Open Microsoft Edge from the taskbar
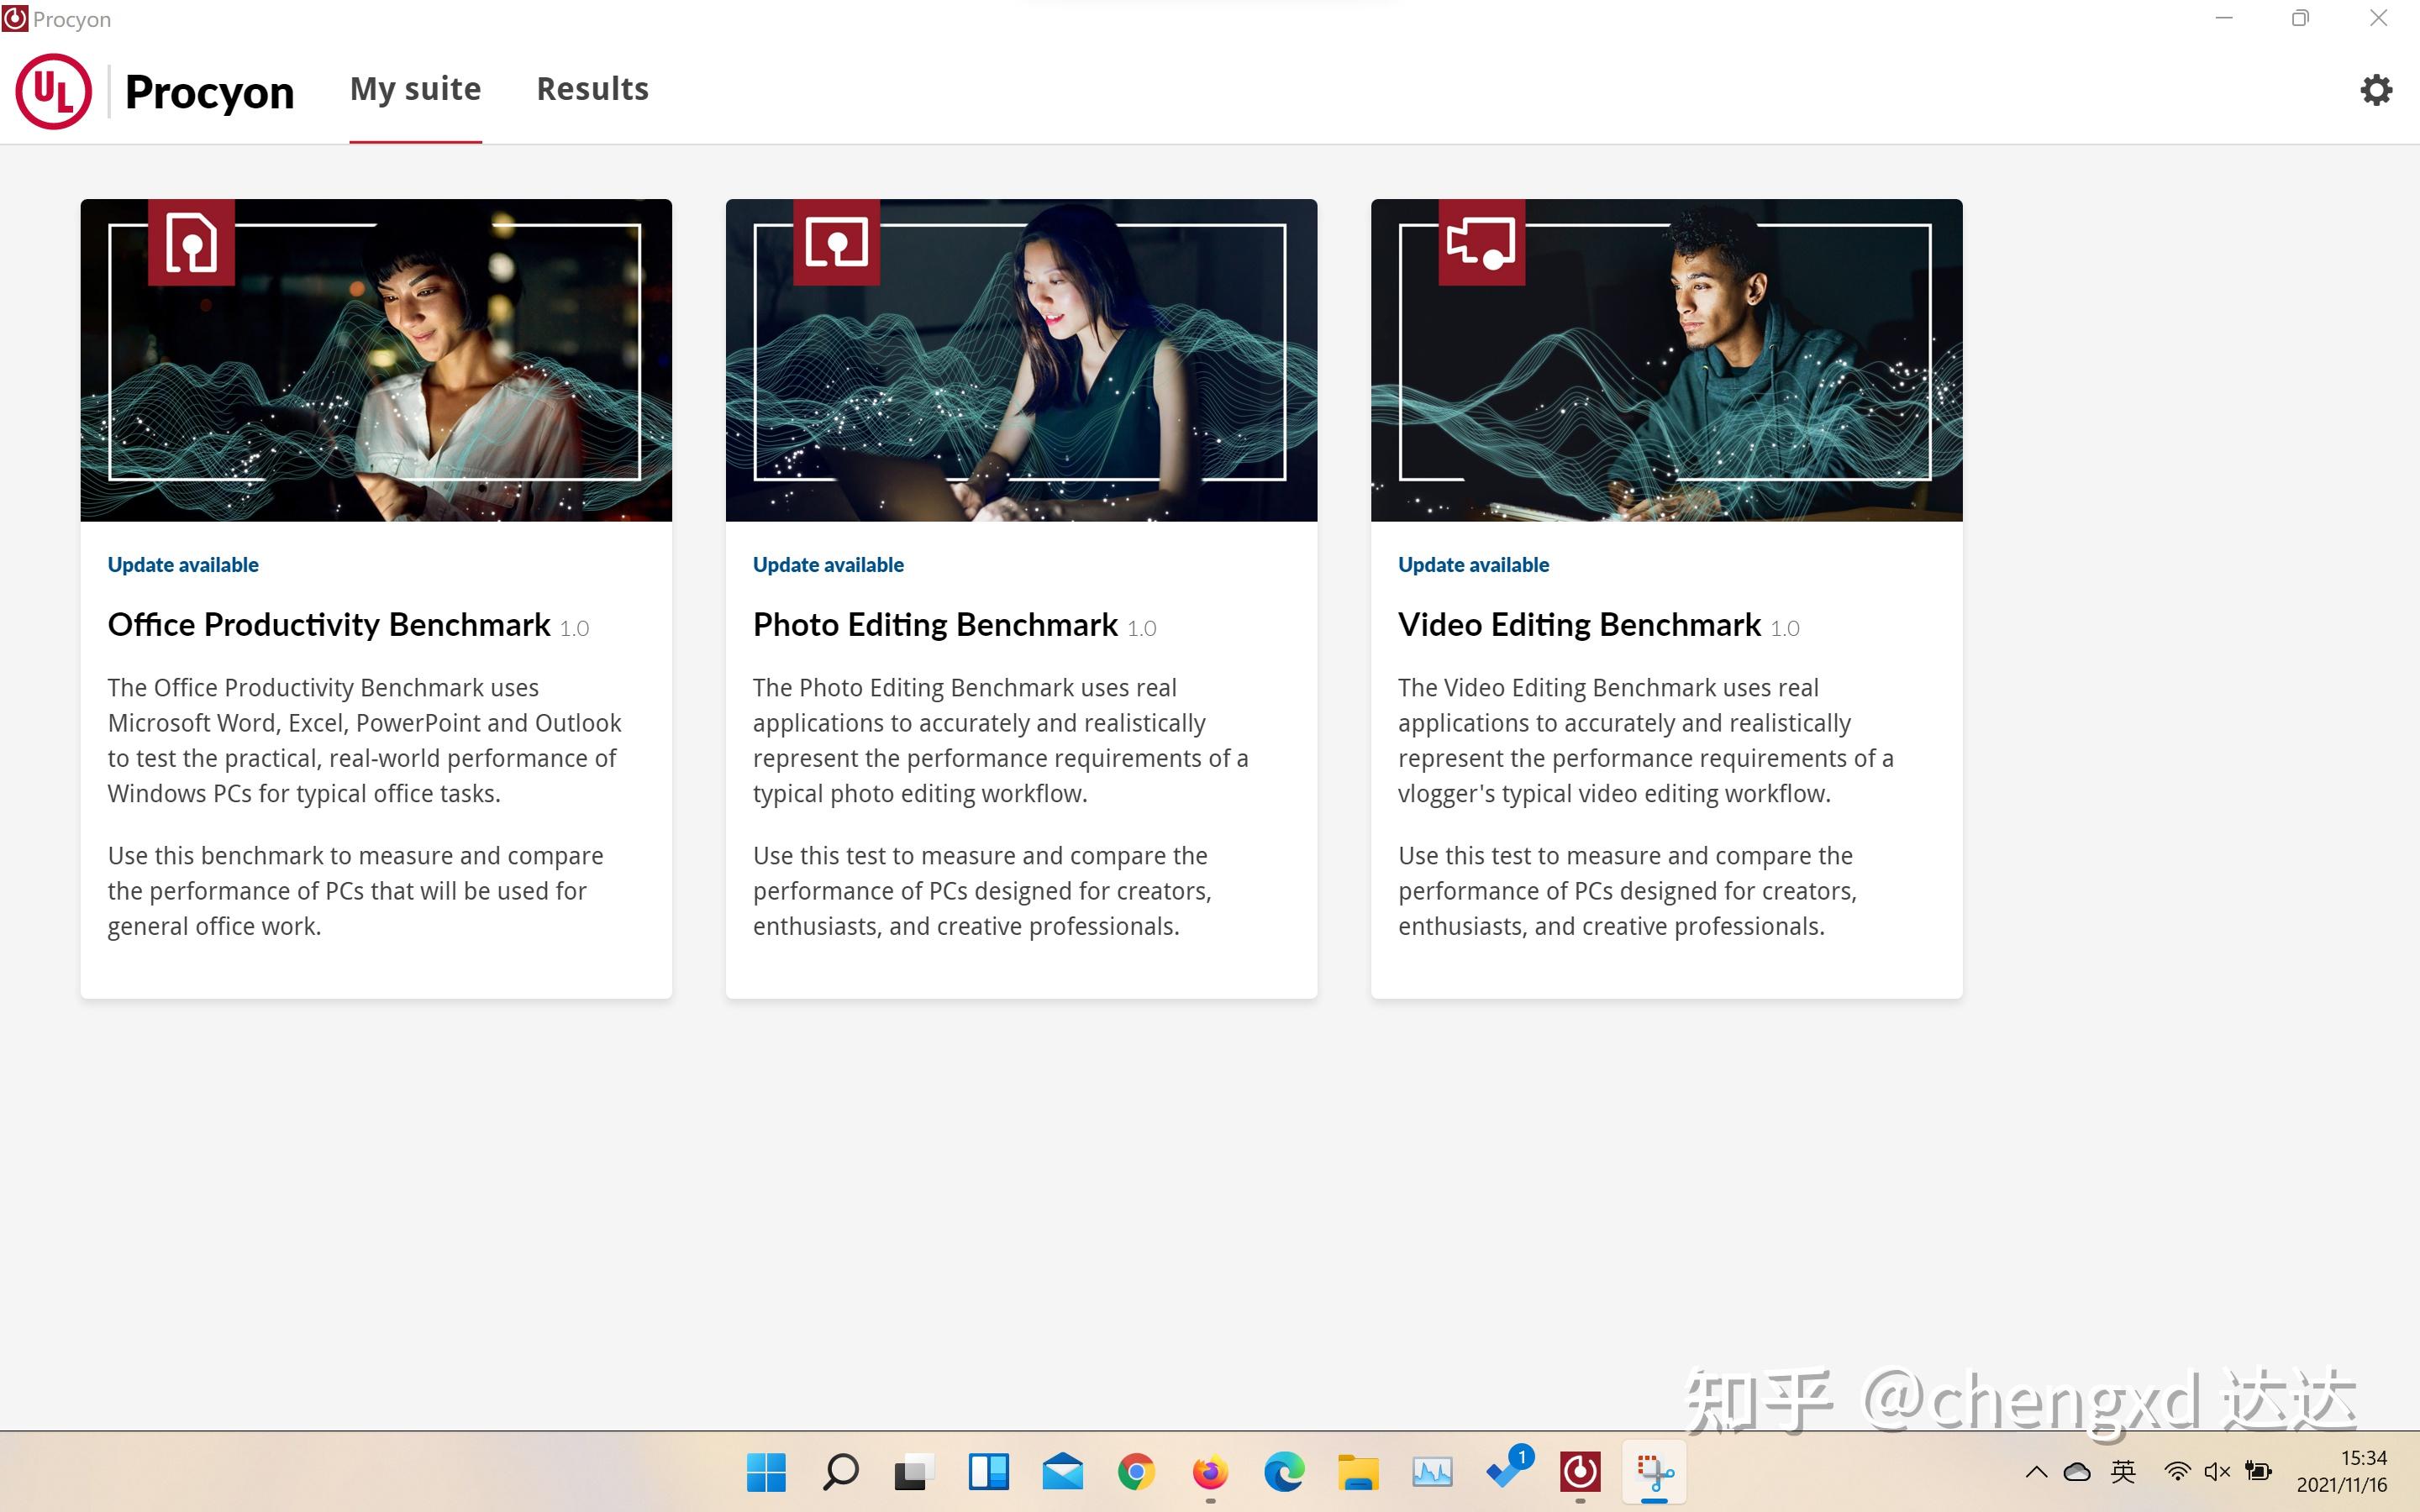This screenshot has width=2420, height=1512. pos(1284,1471)
